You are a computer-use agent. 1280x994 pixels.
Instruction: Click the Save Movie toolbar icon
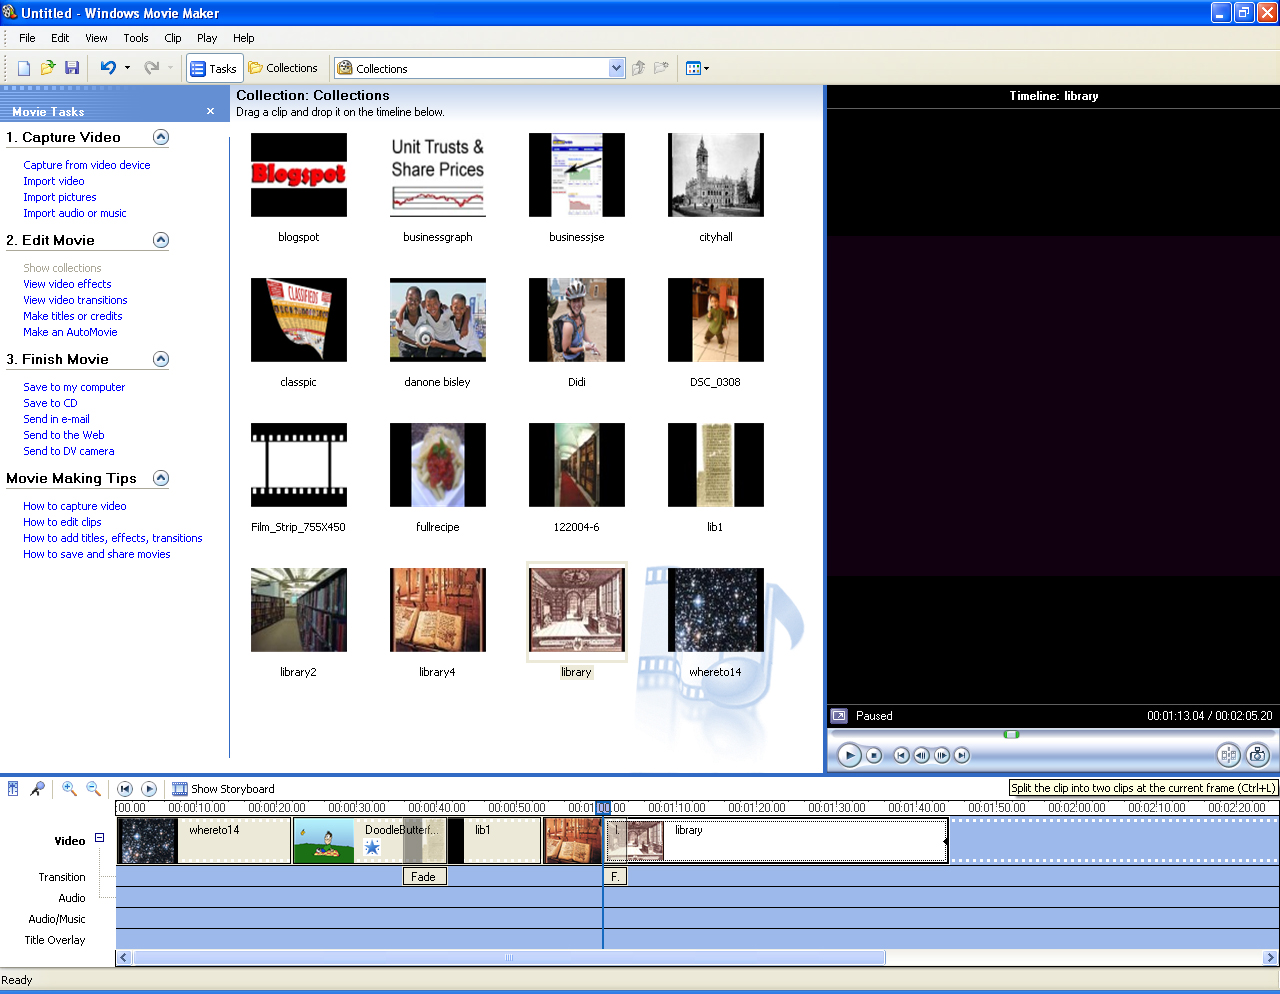(x=71, y=67)
